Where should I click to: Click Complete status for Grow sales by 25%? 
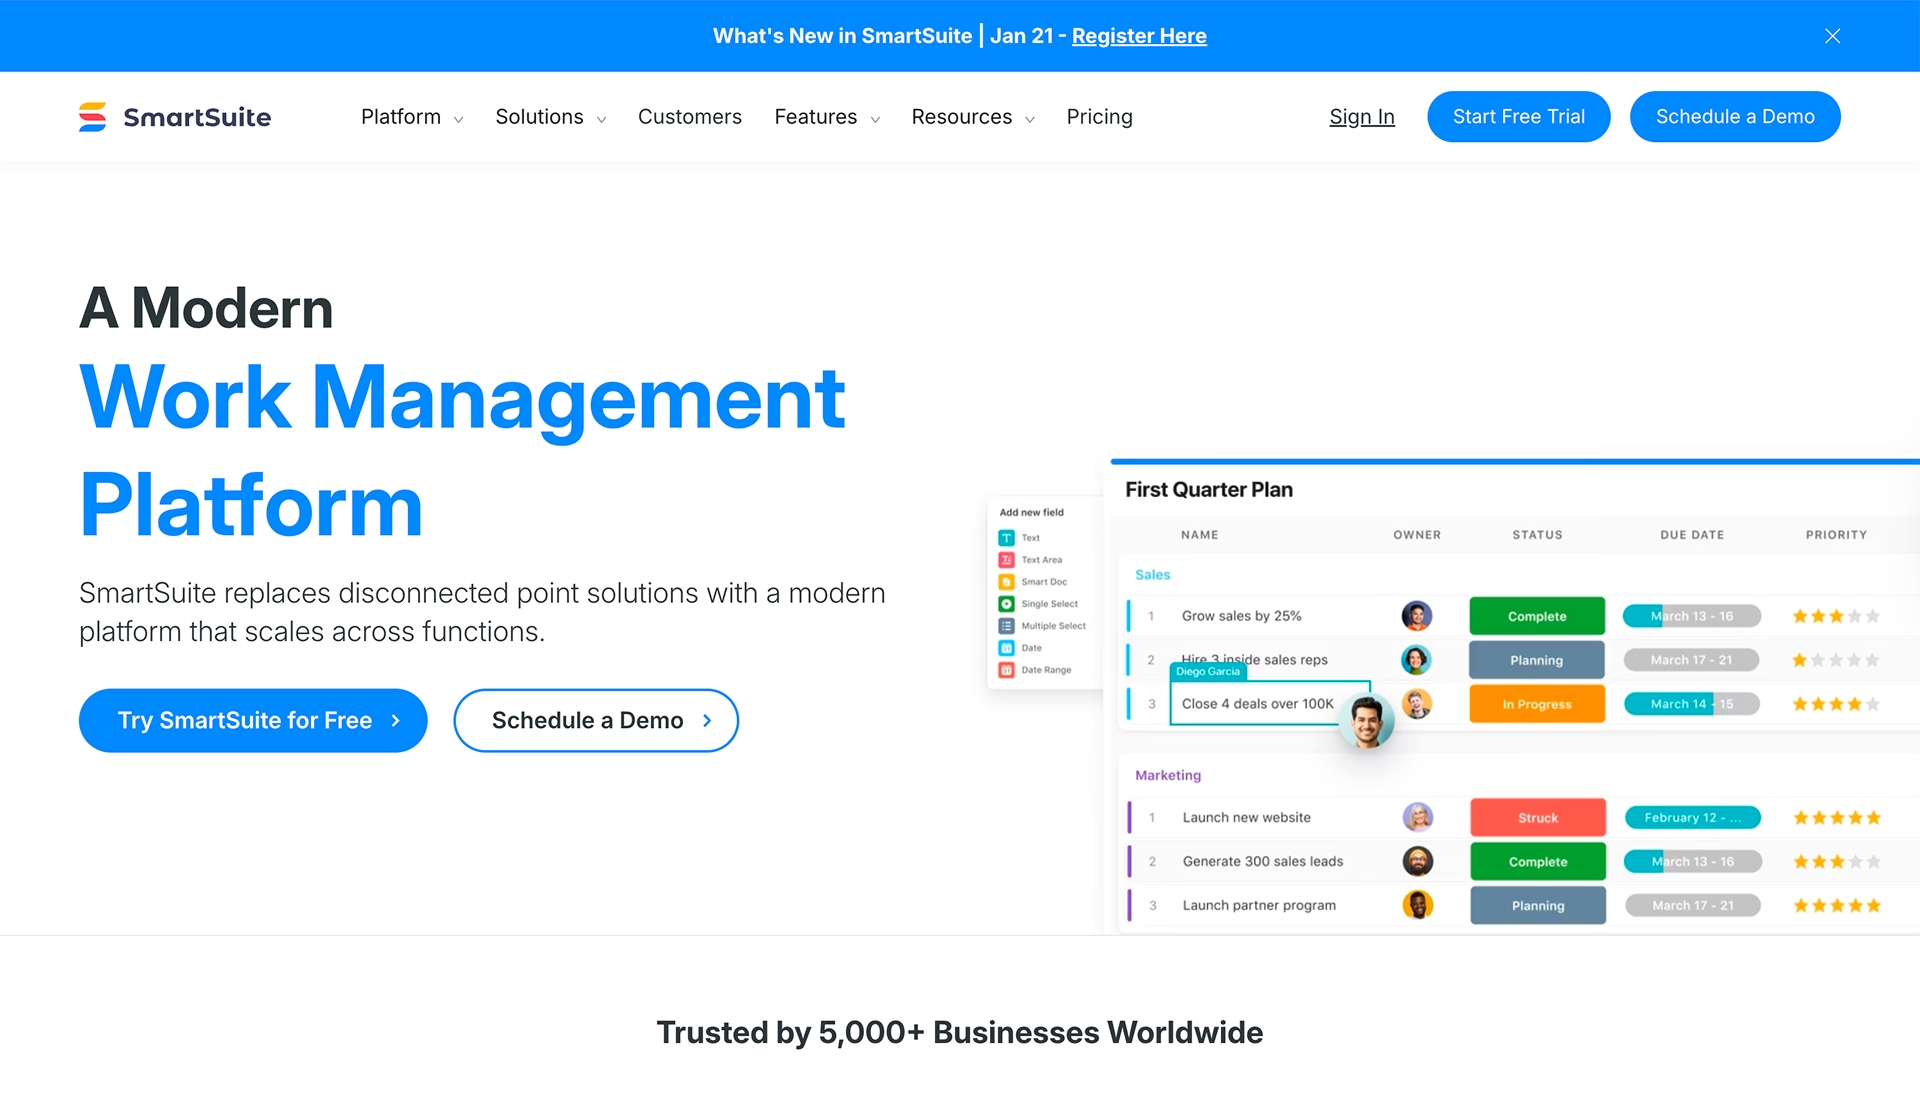[1537, 616]
